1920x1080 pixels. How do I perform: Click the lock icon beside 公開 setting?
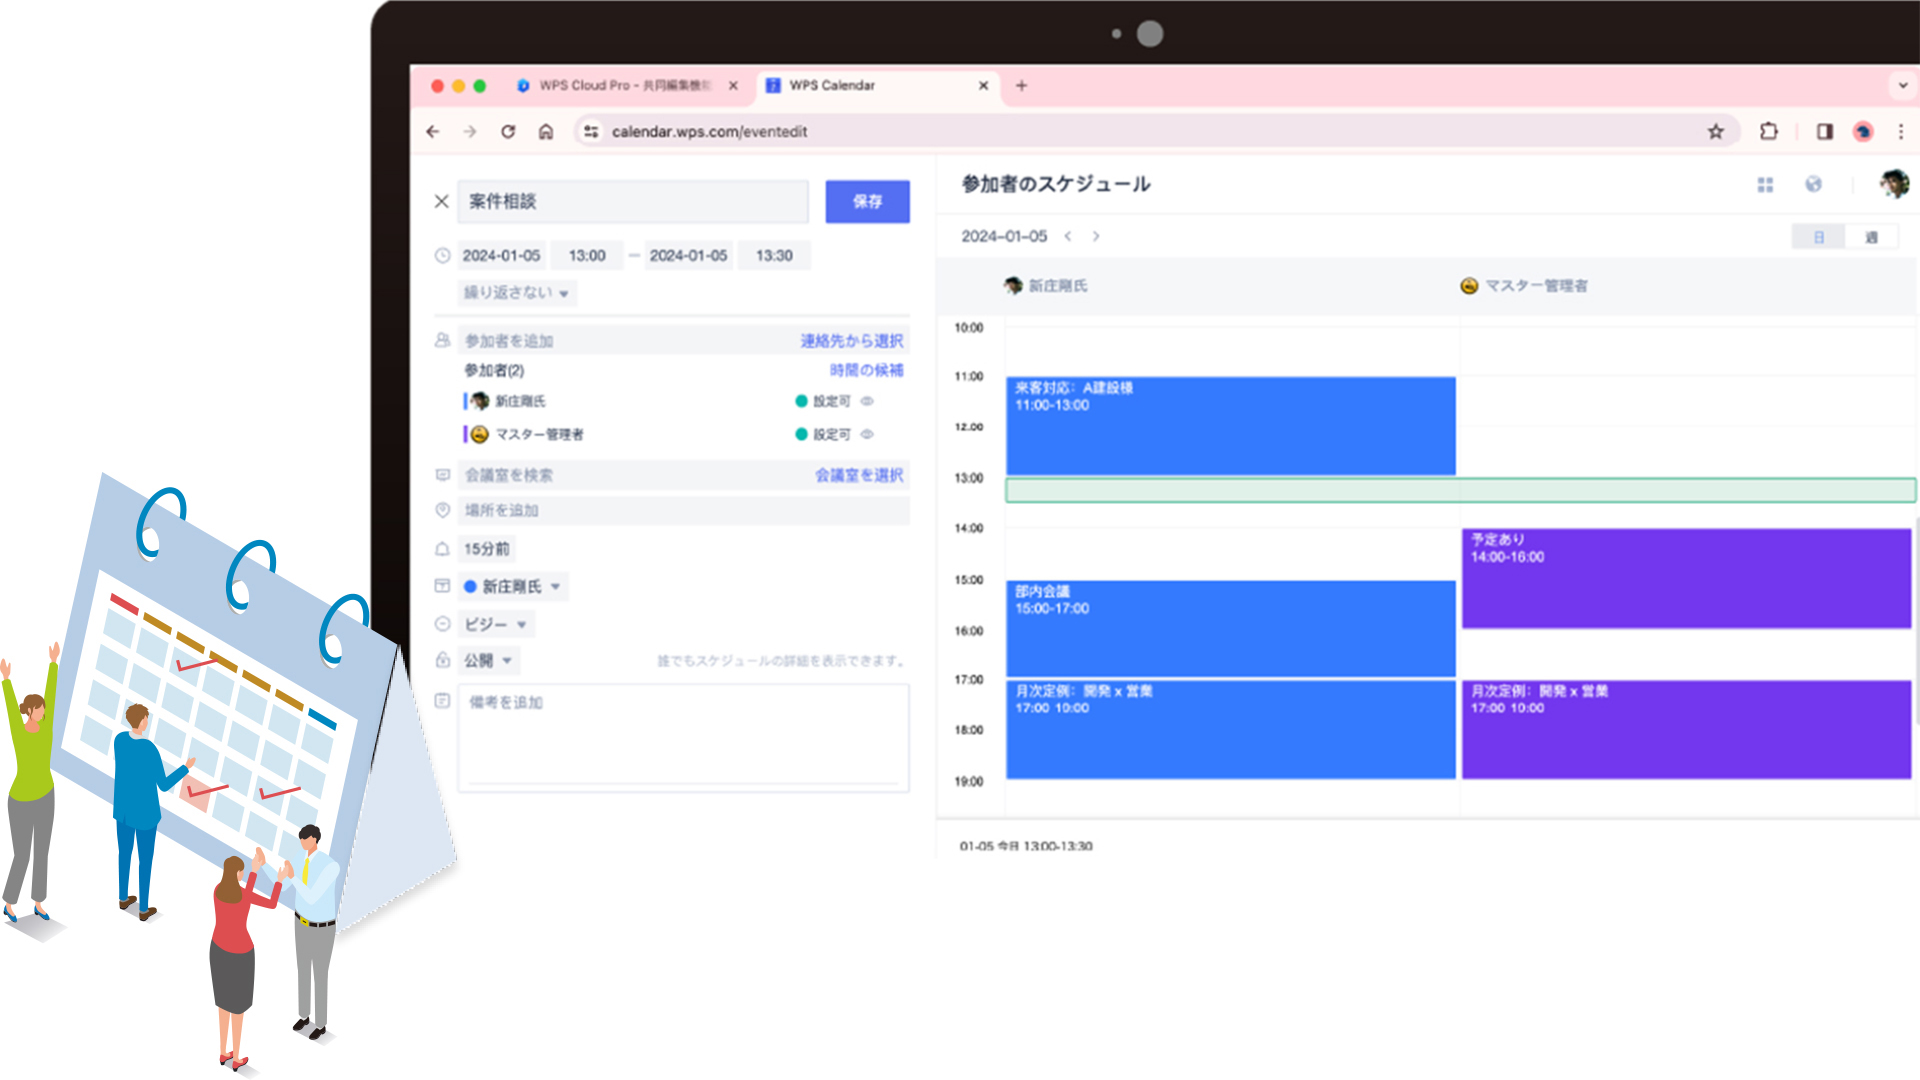point(441,660)
